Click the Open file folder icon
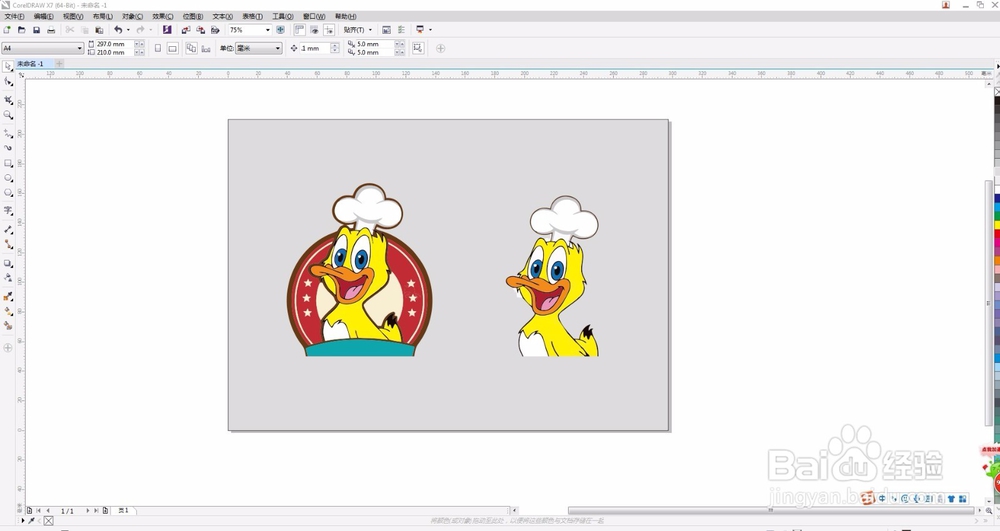 click(x=22, y=30)
